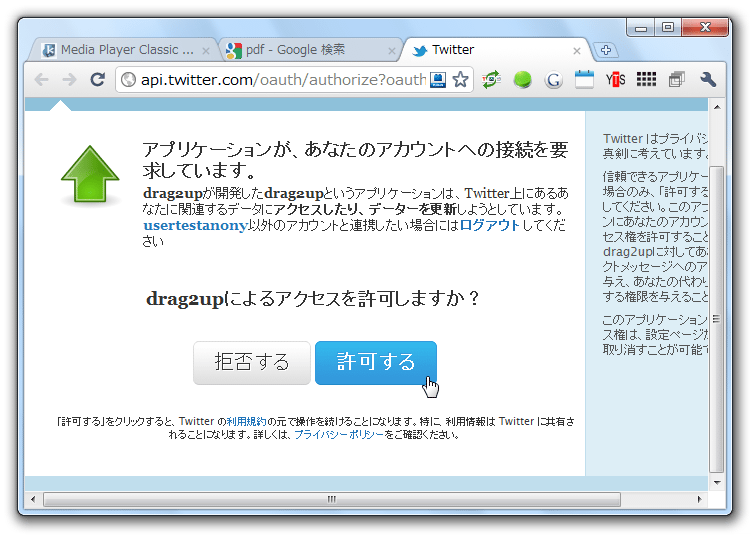Image resolution: width=755 pixels, height=538 pixels.
Task: Click the vertical scrollbar thumb
Action: click(x=717, y=319)
